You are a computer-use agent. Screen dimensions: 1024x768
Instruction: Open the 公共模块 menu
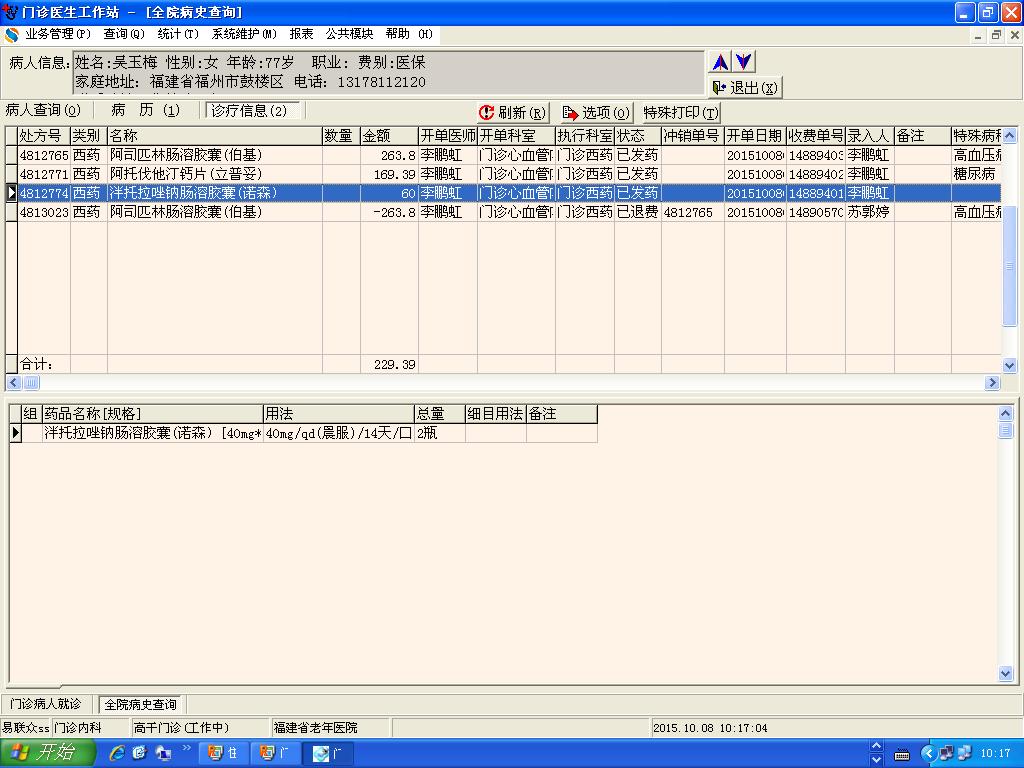(x=349, y=34)
